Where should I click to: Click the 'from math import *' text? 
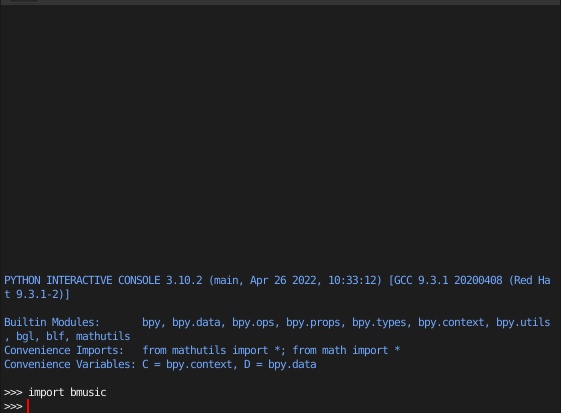pos(346,350)
